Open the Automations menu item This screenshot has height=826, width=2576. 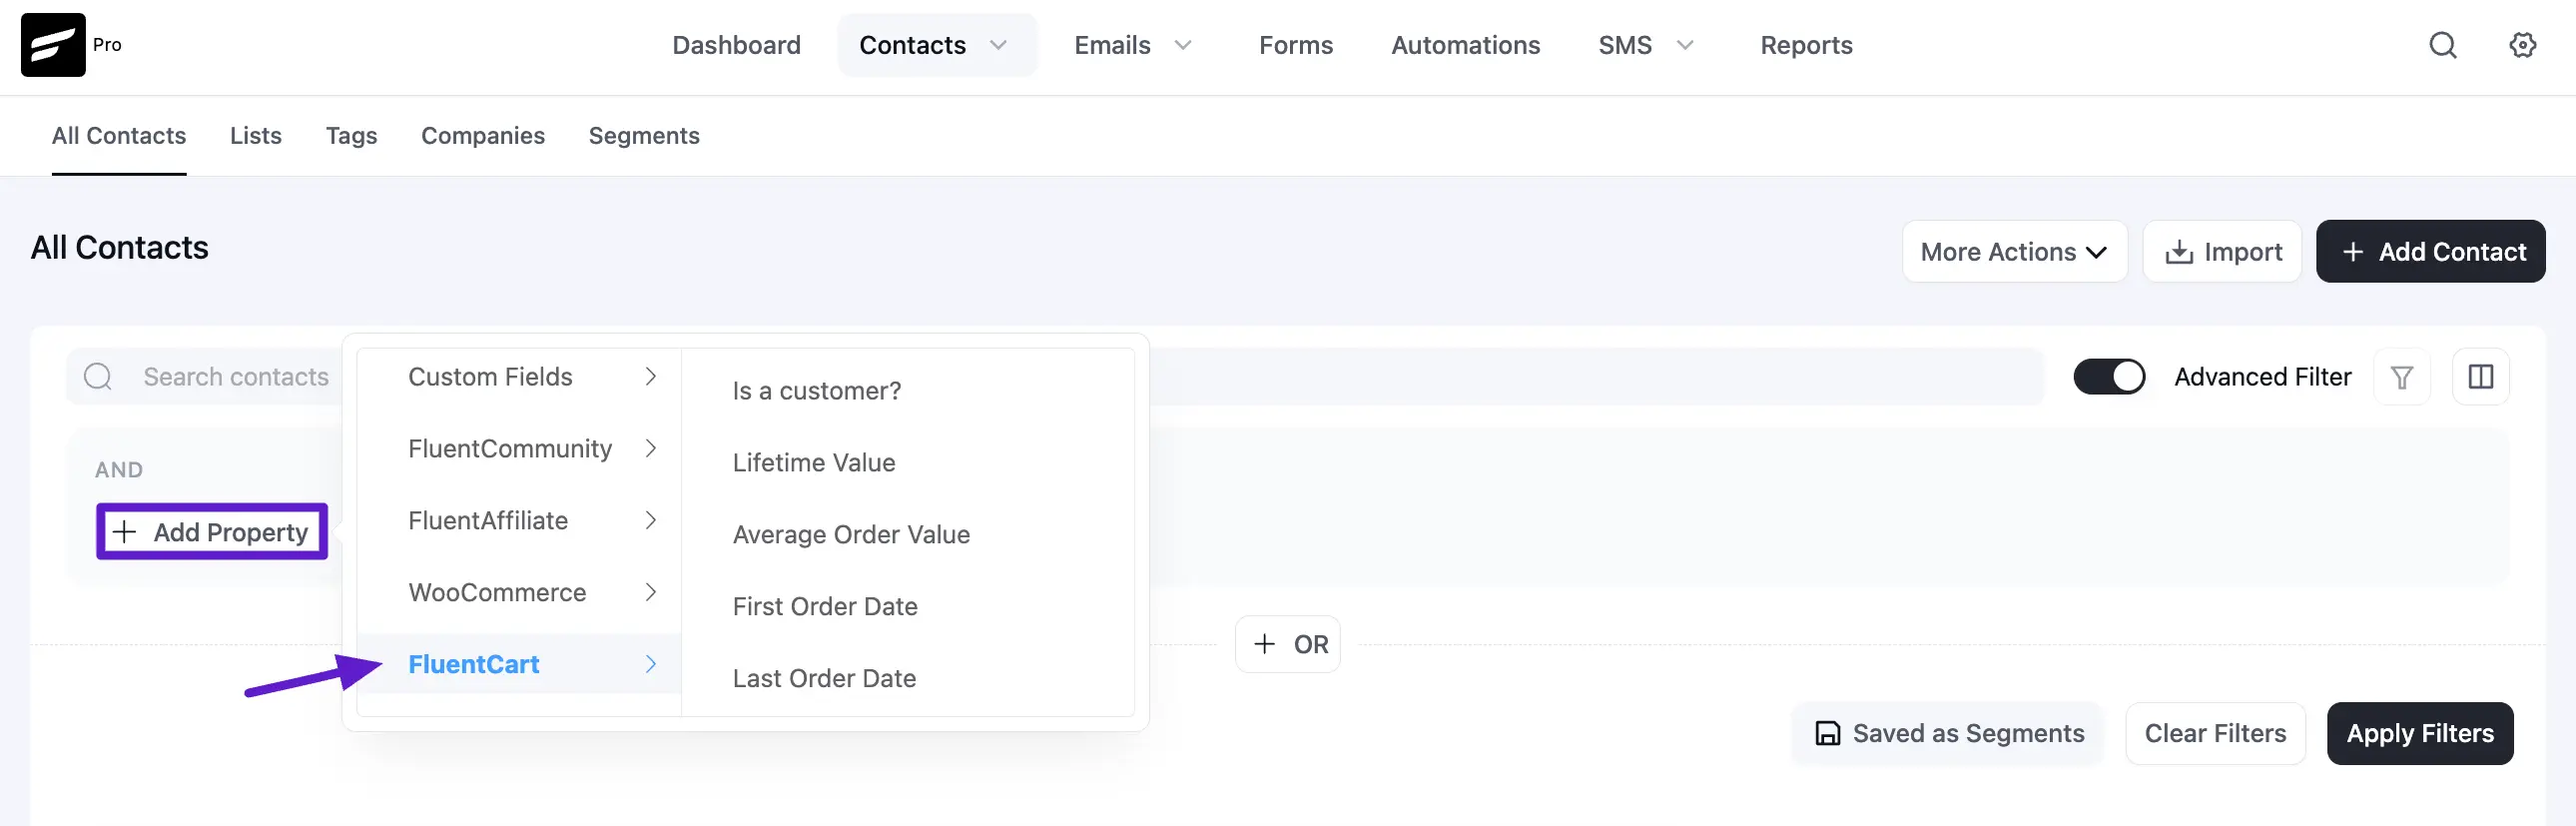point(1465,45)
